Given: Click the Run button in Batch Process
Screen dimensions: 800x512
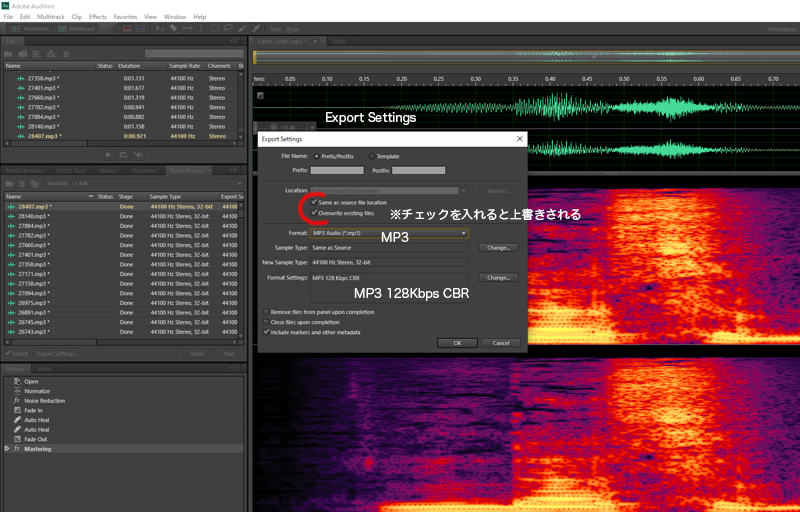Looking at the screenshot, I should click(x=229, y=353).
